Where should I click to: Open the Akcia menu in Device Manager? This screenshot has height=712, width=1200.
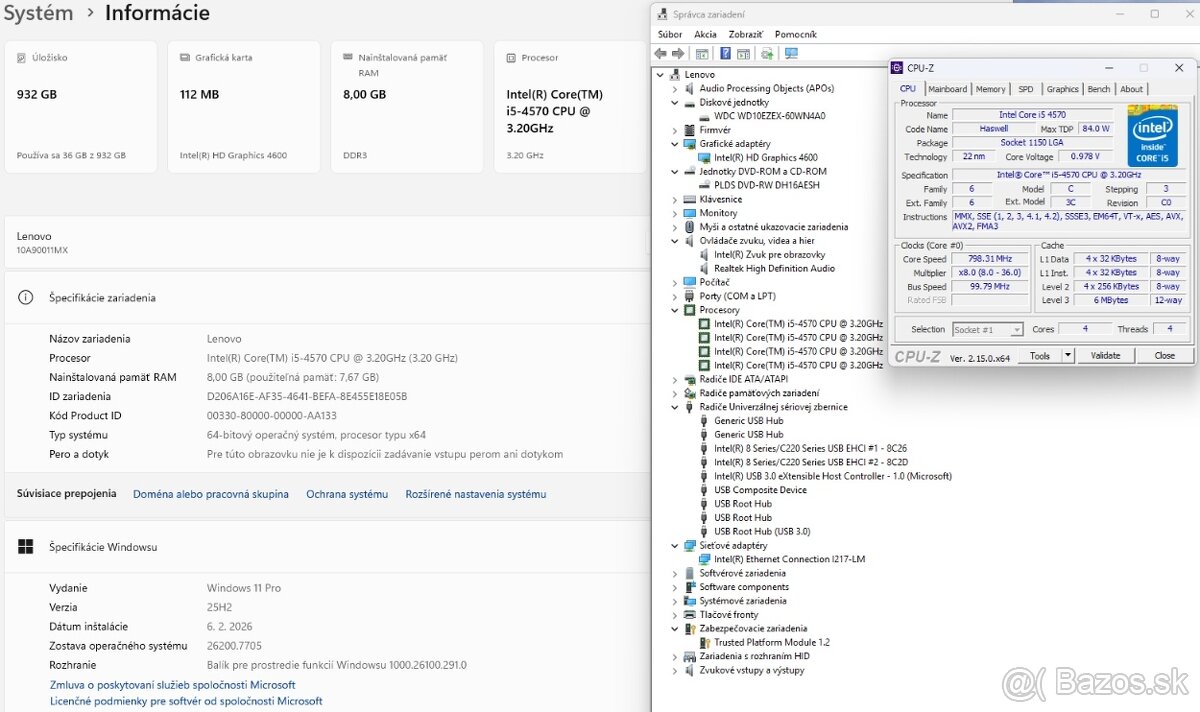pos(705,34)
